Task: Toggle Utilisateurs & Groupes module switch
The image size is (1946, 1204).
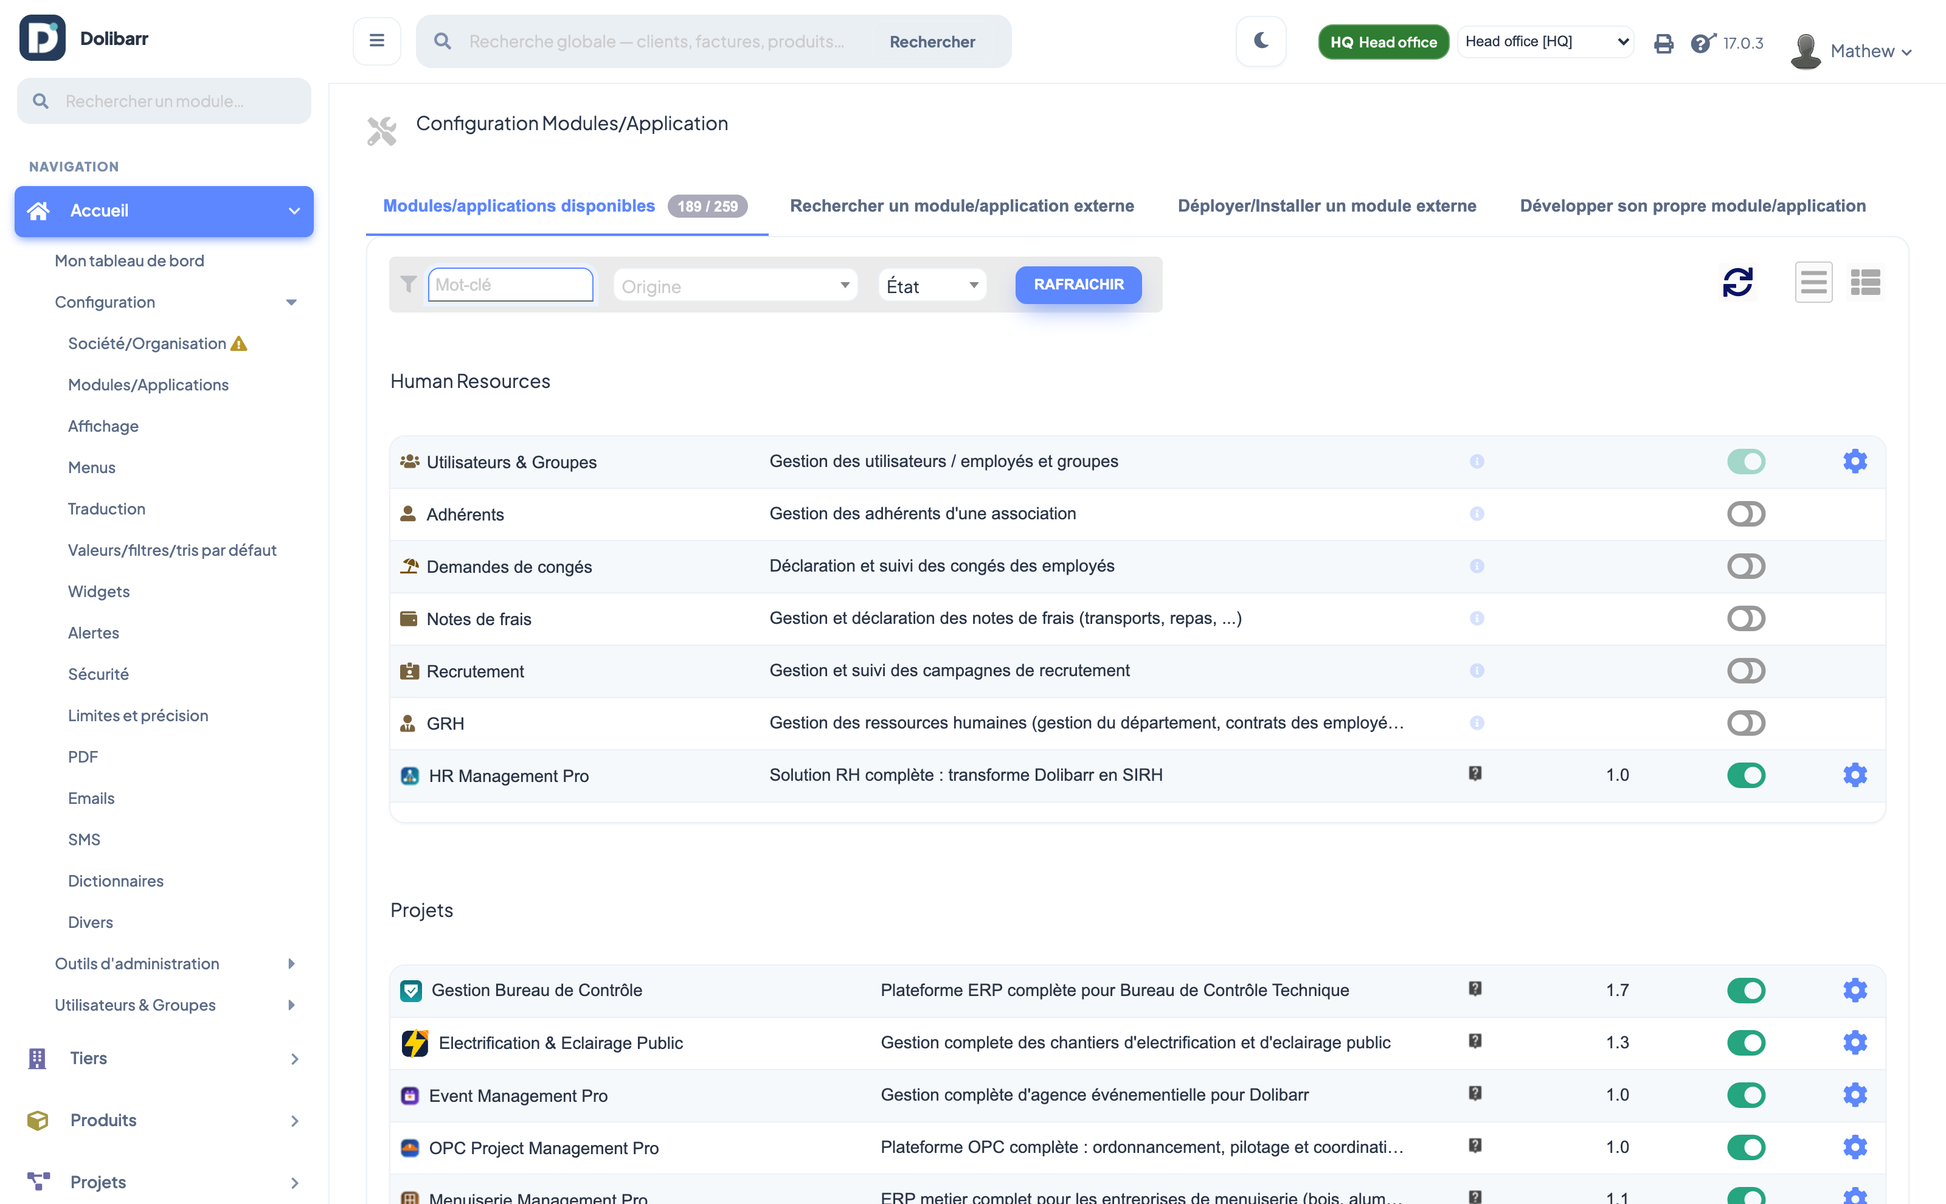Action: pyautogui.click(x=1746, y=461)
